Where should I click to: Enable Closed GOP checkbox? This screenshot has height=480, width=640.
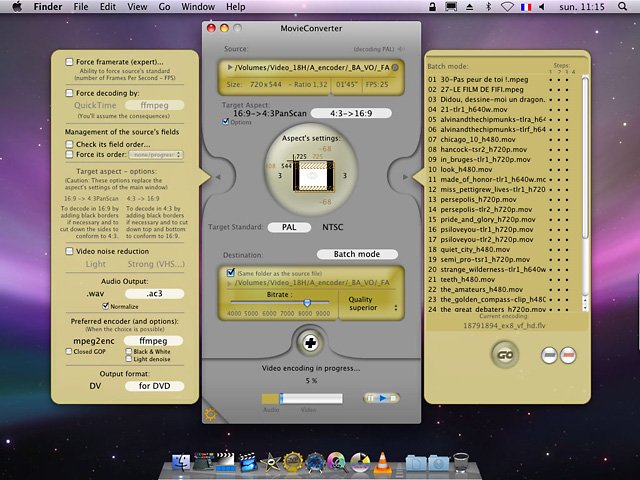tap(69, 351)
